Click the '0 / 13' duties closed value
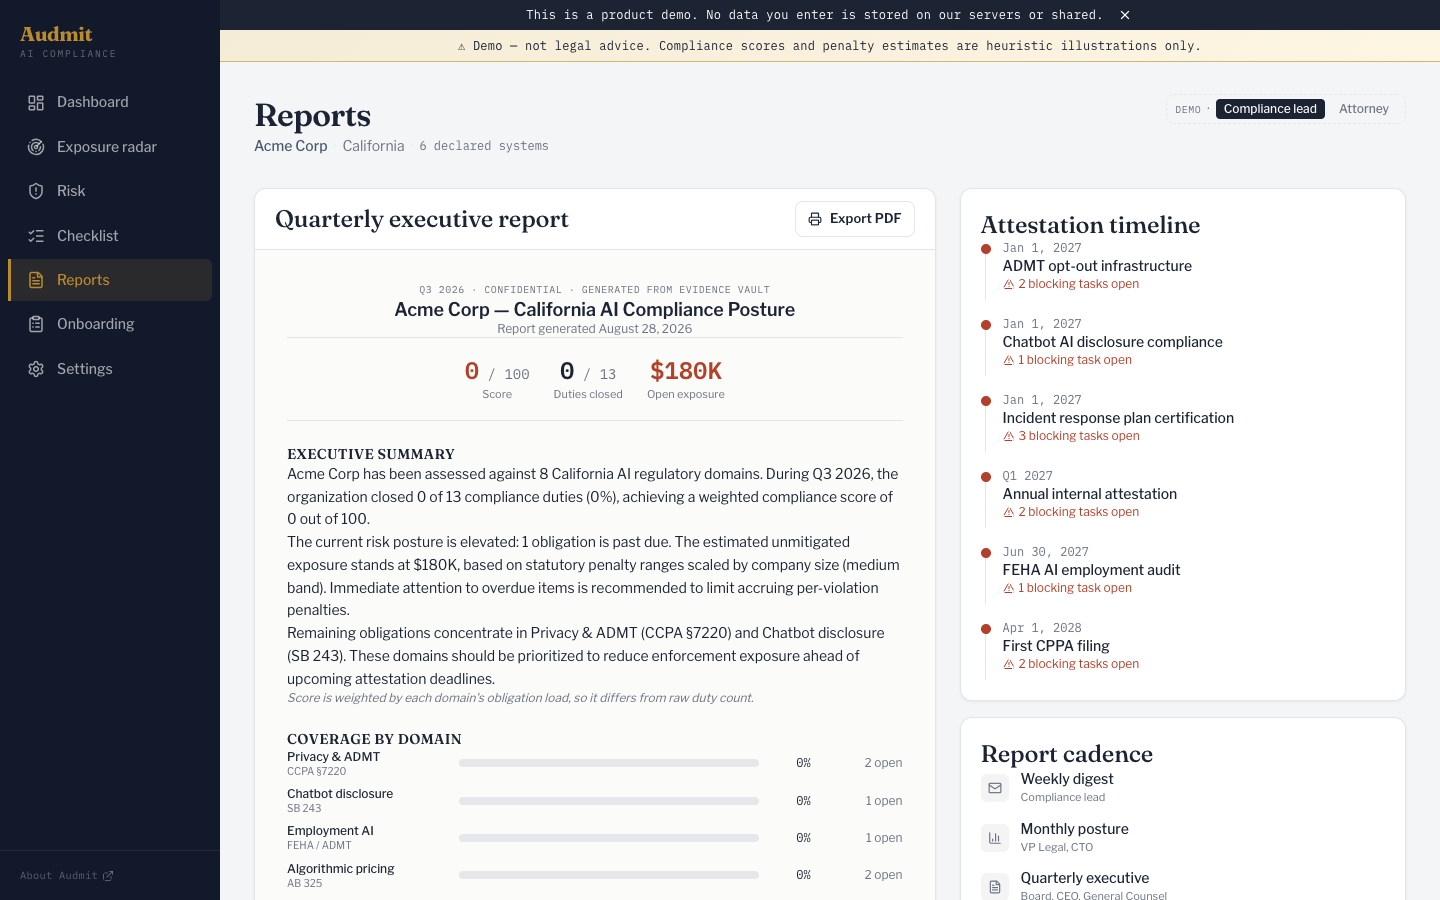The height and width of the screenshot is (900, 1440). [x=588, y=372]
